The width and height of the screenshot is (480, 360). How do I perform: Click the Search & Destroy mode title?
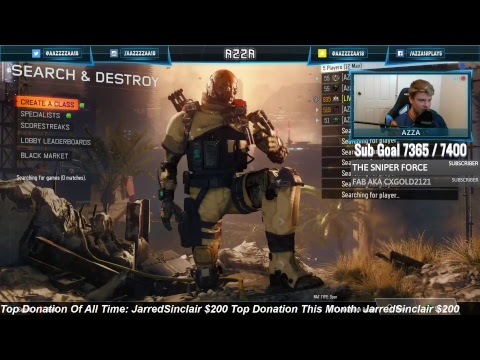pos(85,75)
